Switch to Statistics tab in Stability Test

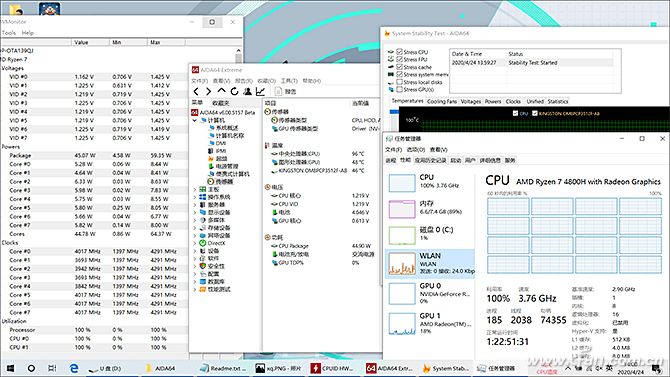558,101
